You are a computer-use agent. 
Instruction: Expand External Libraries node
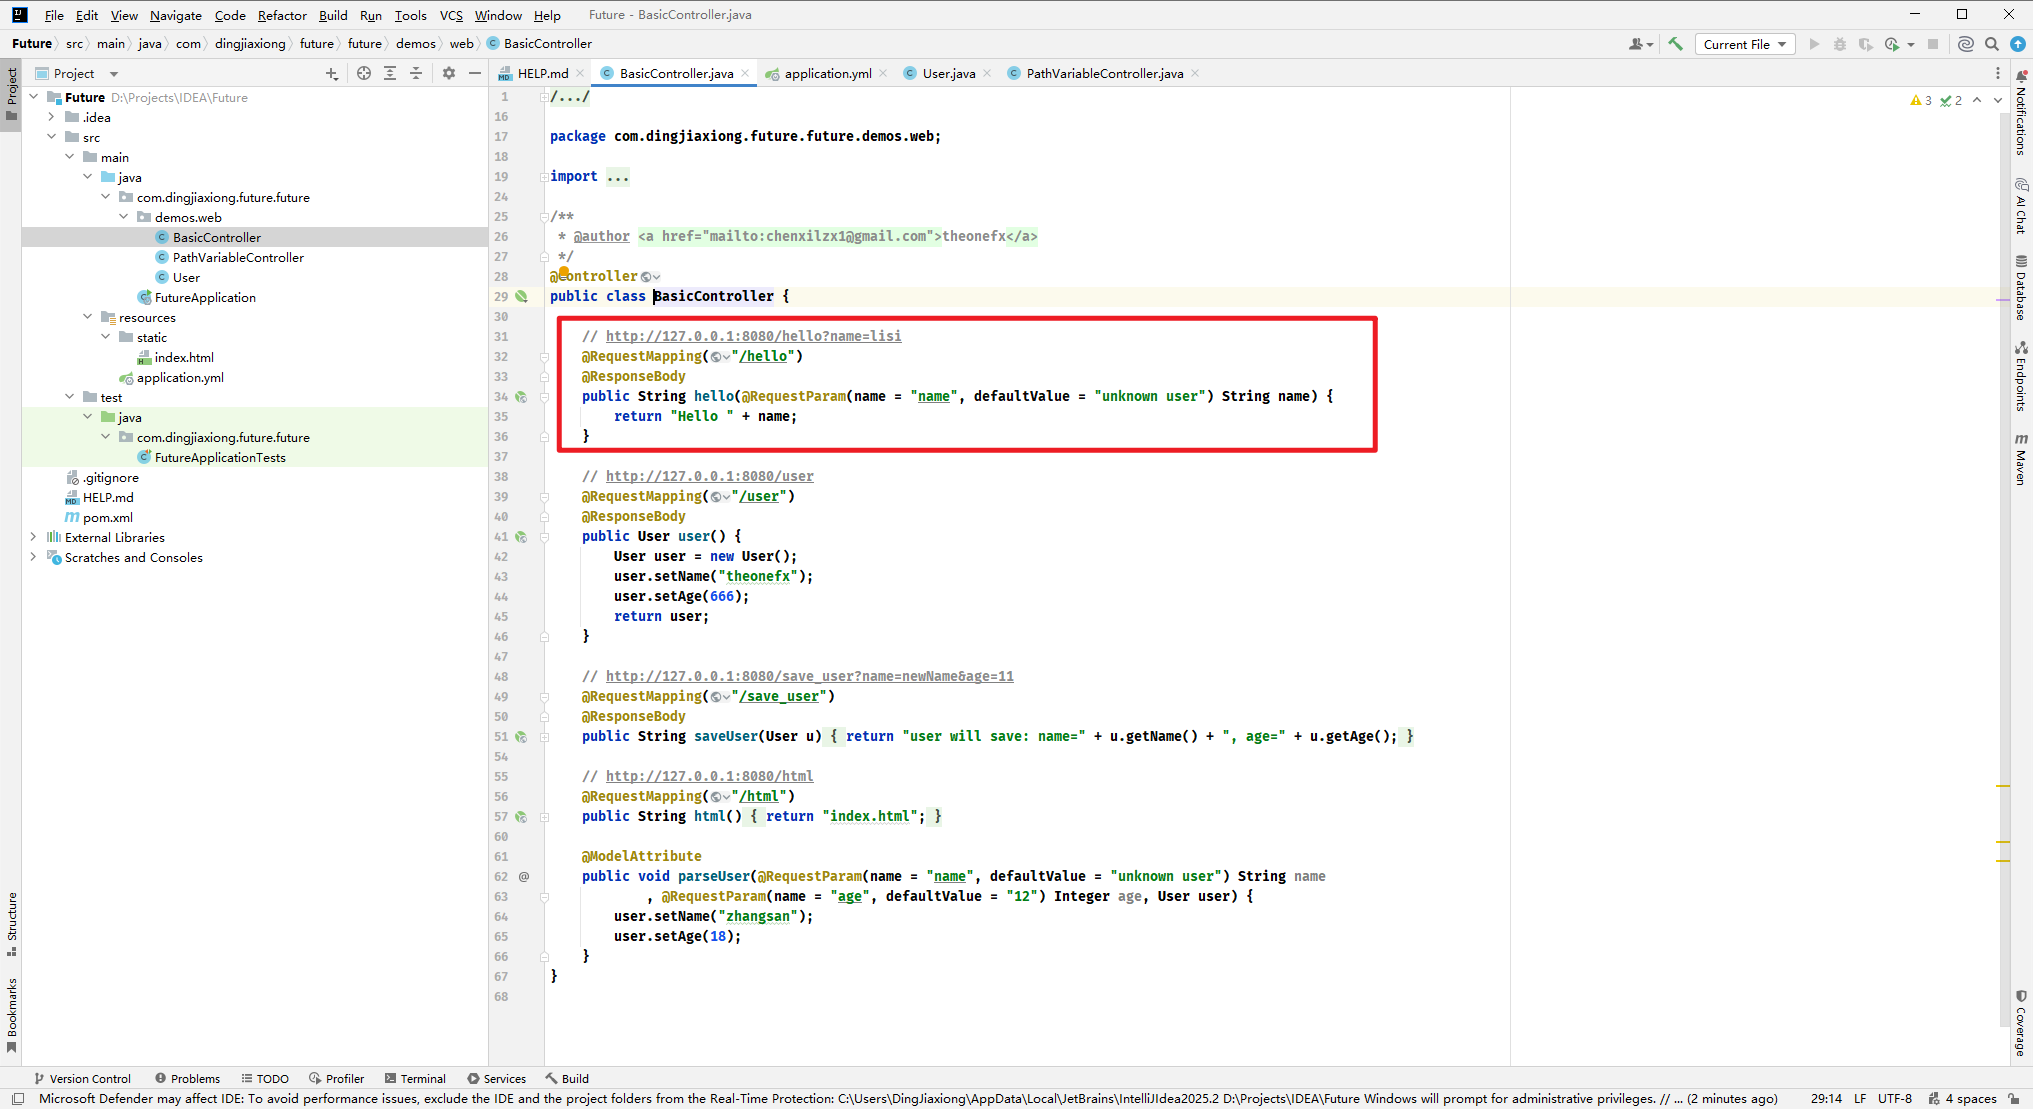pos(33,537)
